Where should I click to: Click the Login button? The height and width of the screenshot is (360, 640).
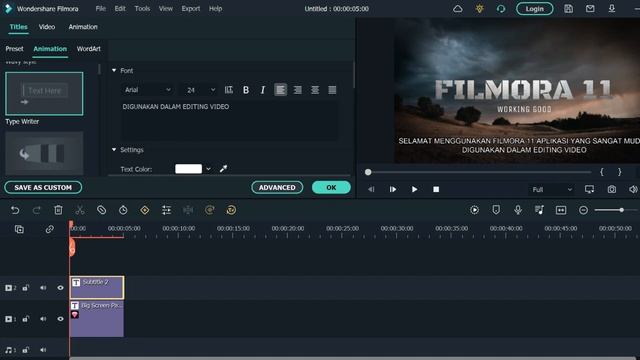[x=535, y=9]
